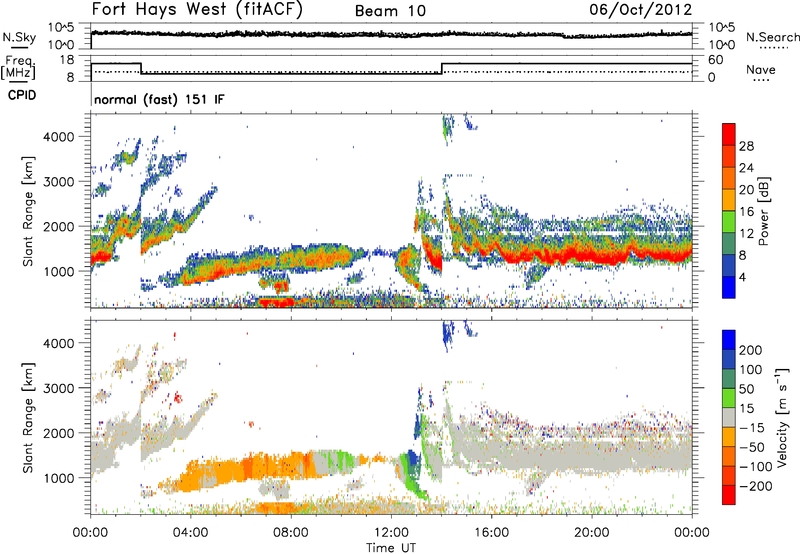Click the "18" frequency axis value
The image size is (800, 554).
[67, 60]
